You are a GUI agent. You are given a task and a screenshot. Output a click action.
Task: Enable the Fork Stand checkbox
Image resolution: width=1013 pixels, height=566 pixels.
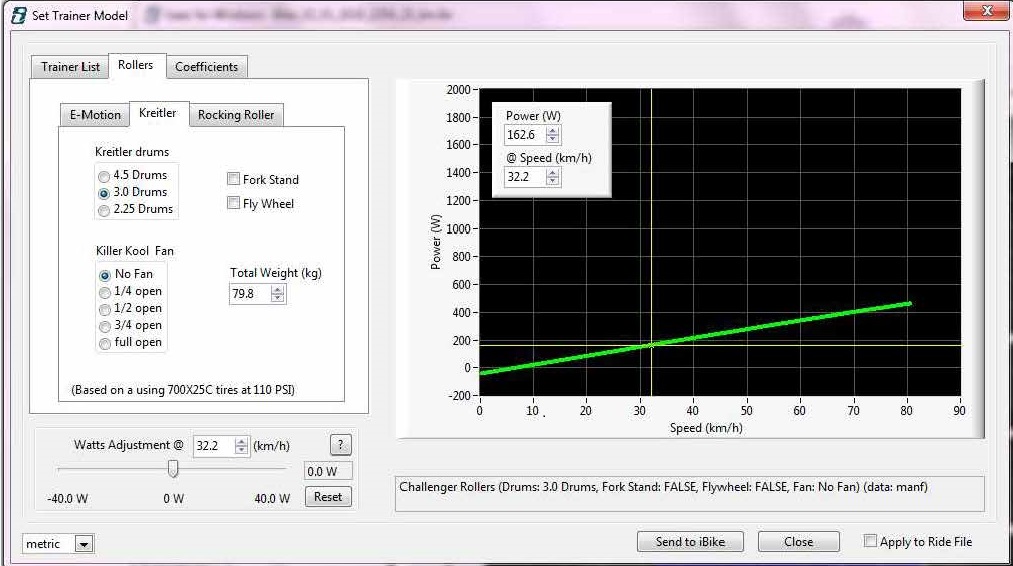coord(234,180)
